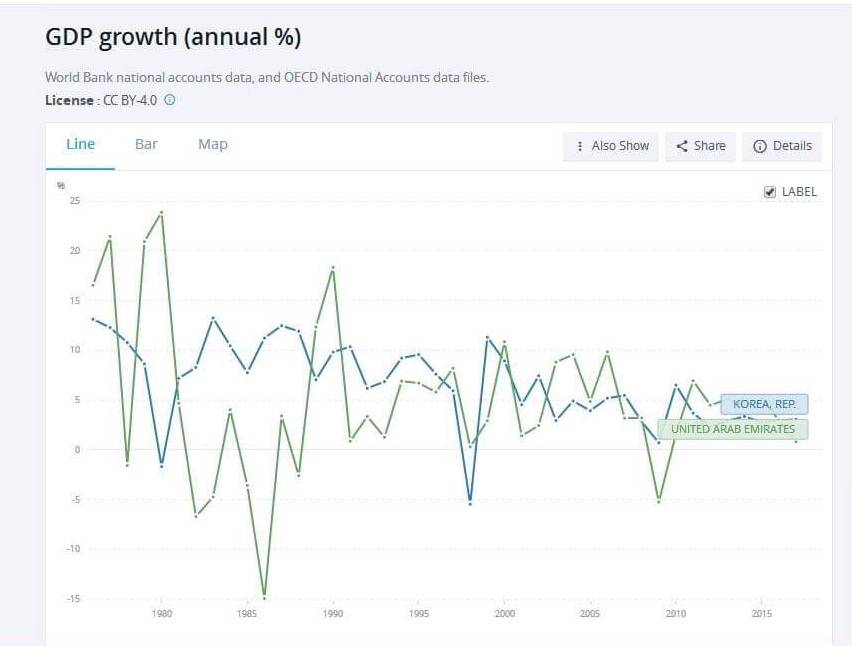
Task: Click the green line's 2009 trough point
Action: tap(658, 500)
